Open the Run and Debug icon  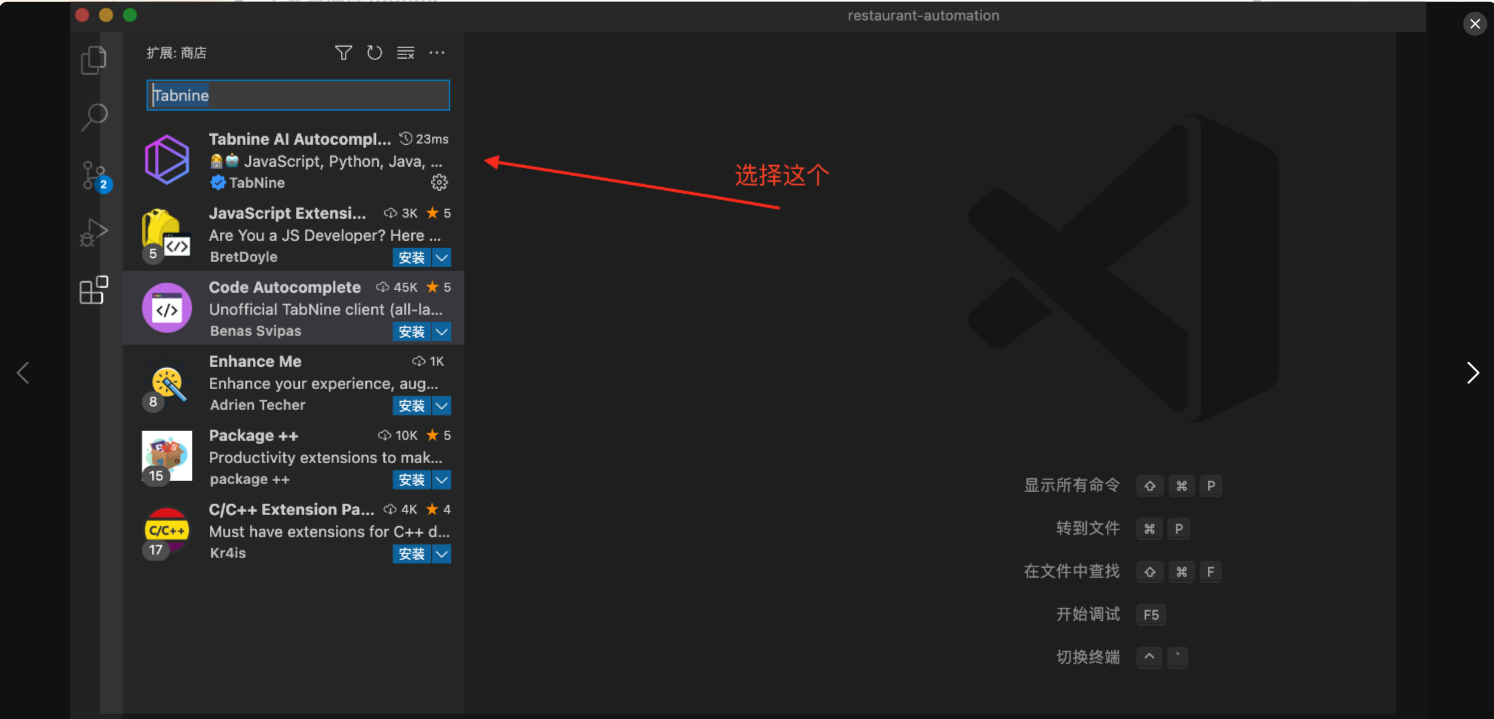point(93,232)
